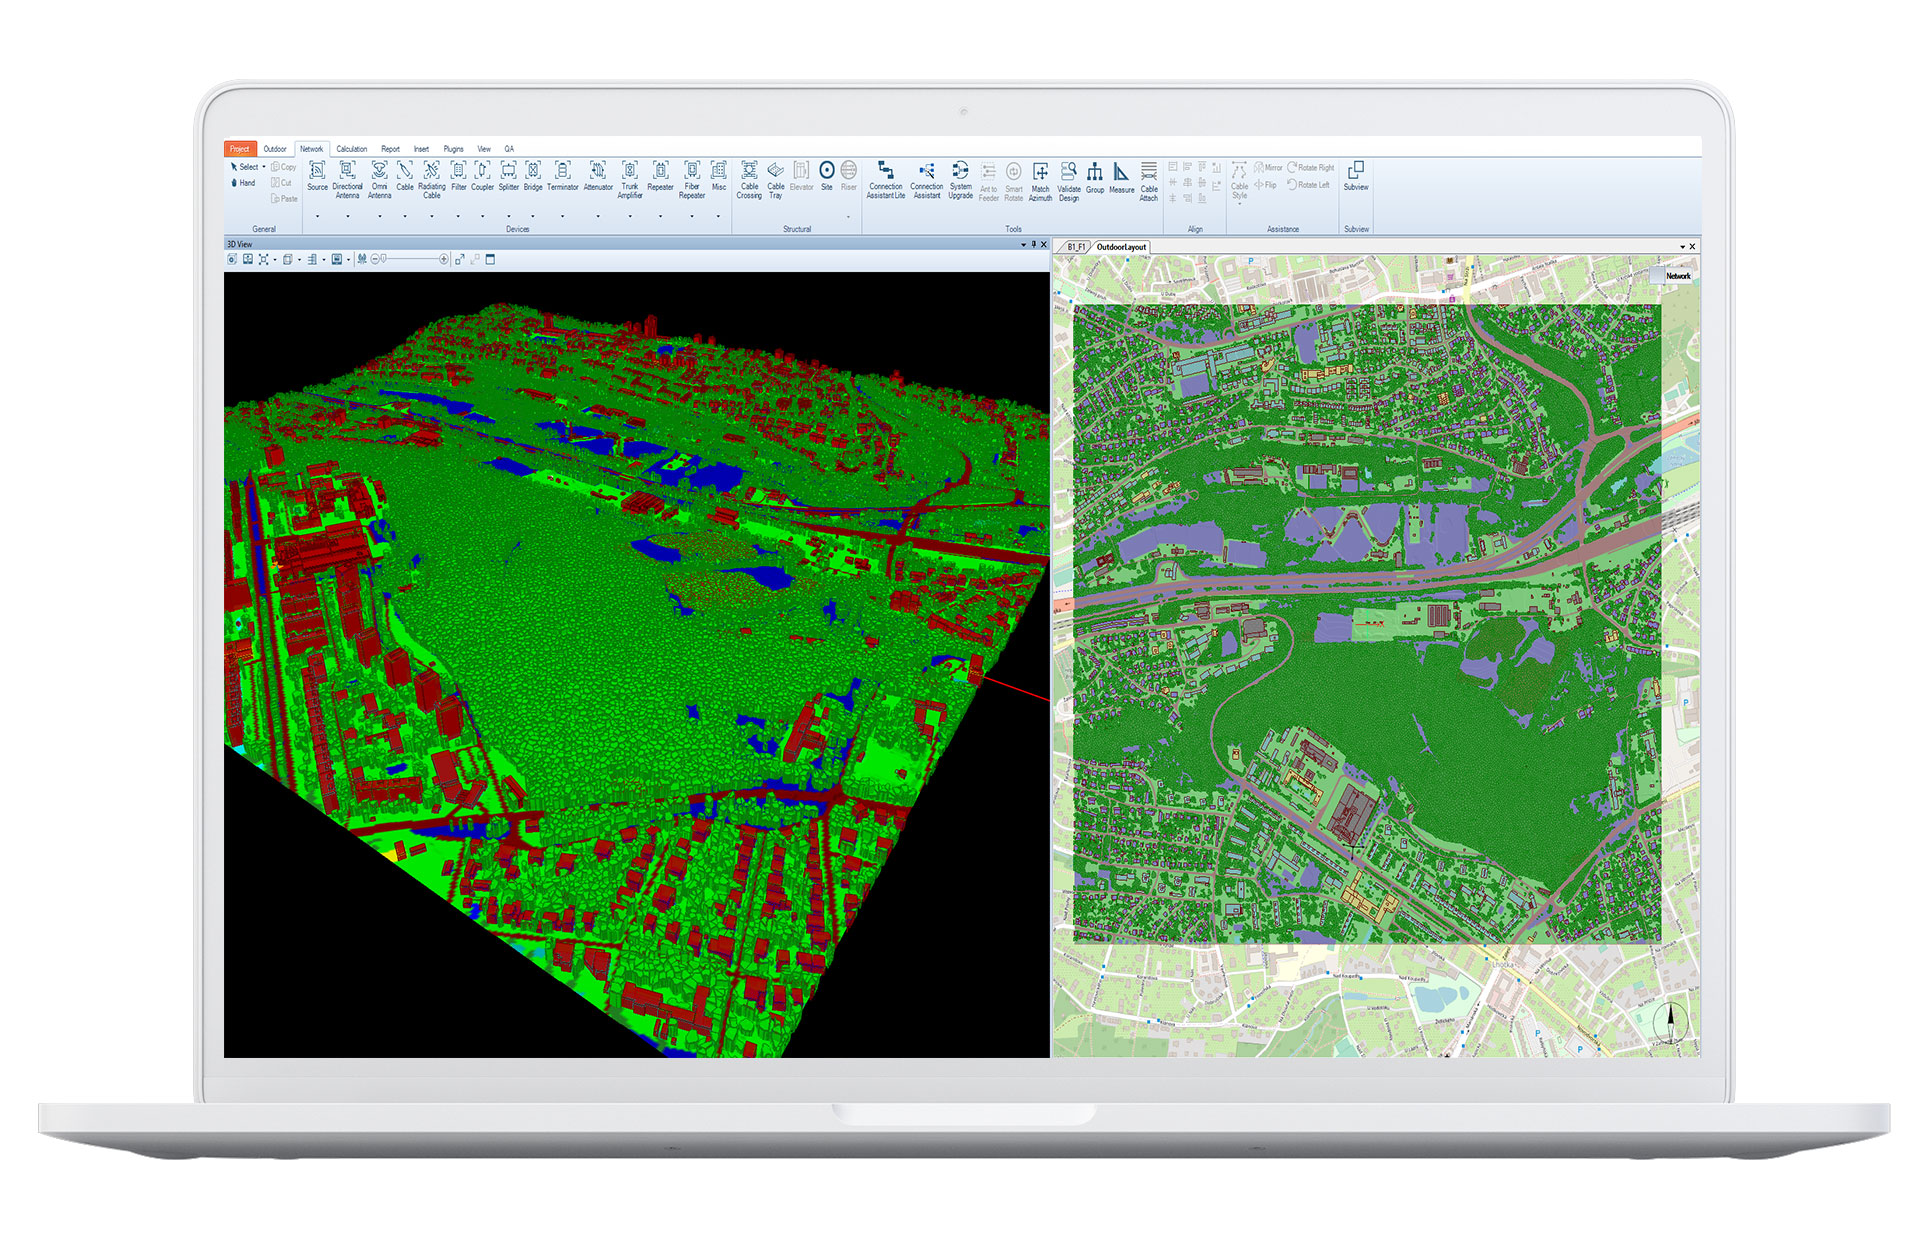The height and width of the screenshot is (1240, 1920).
Task: Switch to the Calculation ribbon tab
Action: pos(351,149)
